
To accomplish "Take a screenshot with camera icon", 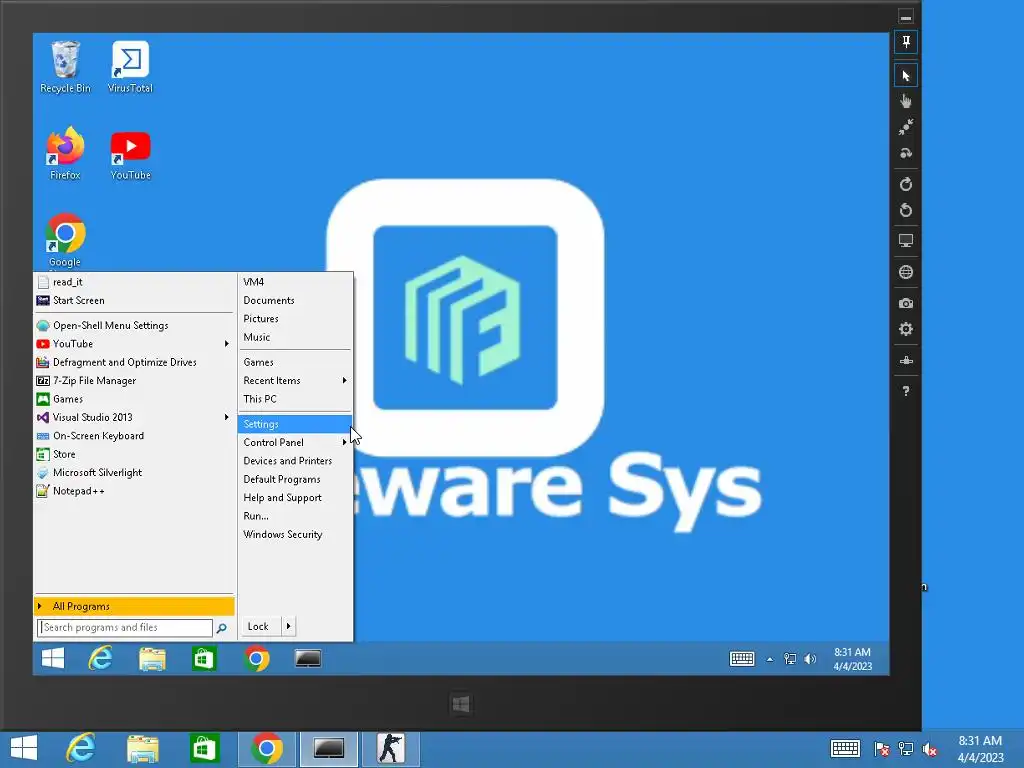I will [x=906, y=303].
